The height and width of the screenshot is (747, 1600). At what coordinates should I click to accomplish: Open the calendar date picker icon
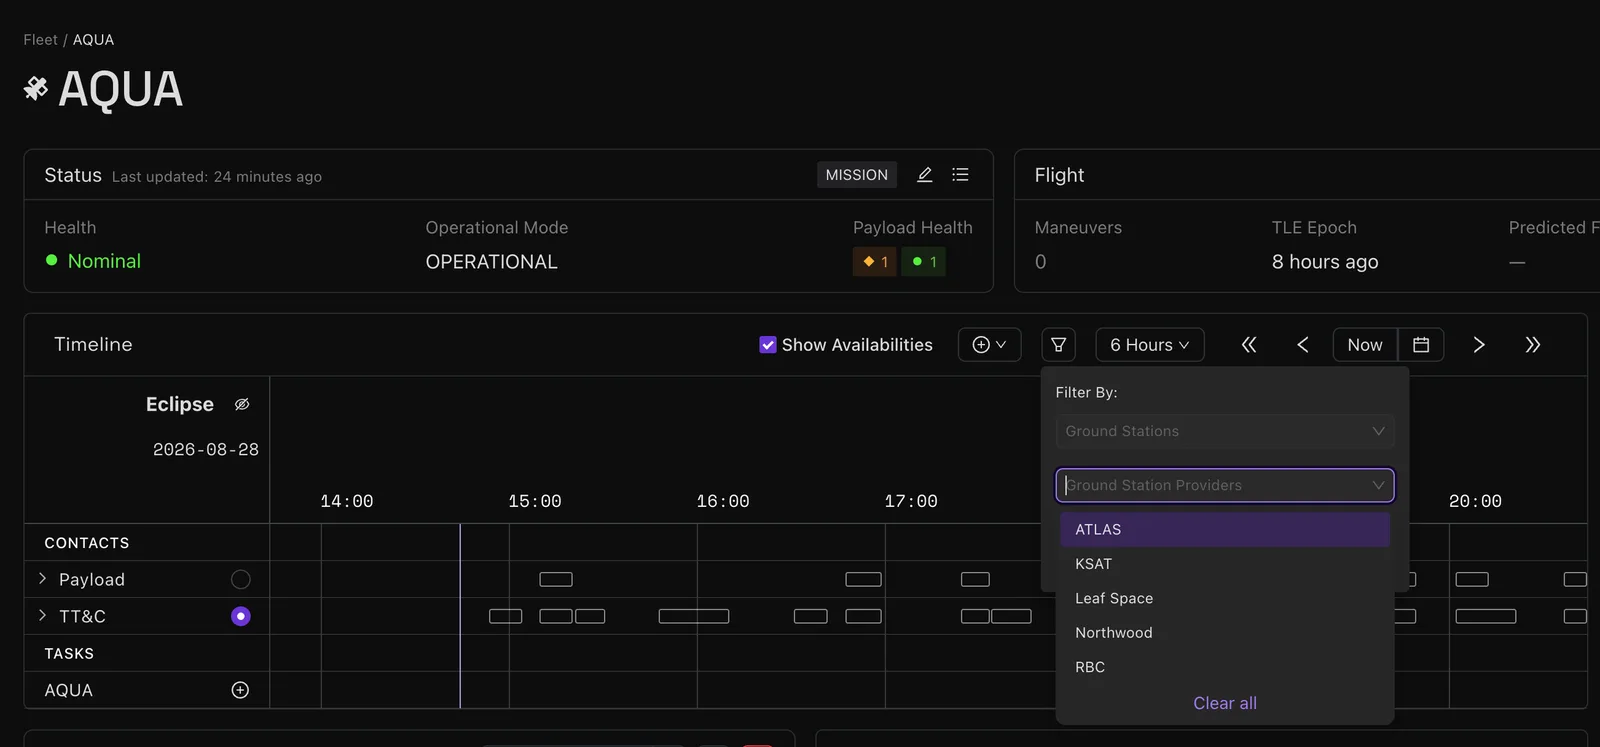coord(1421,345)
